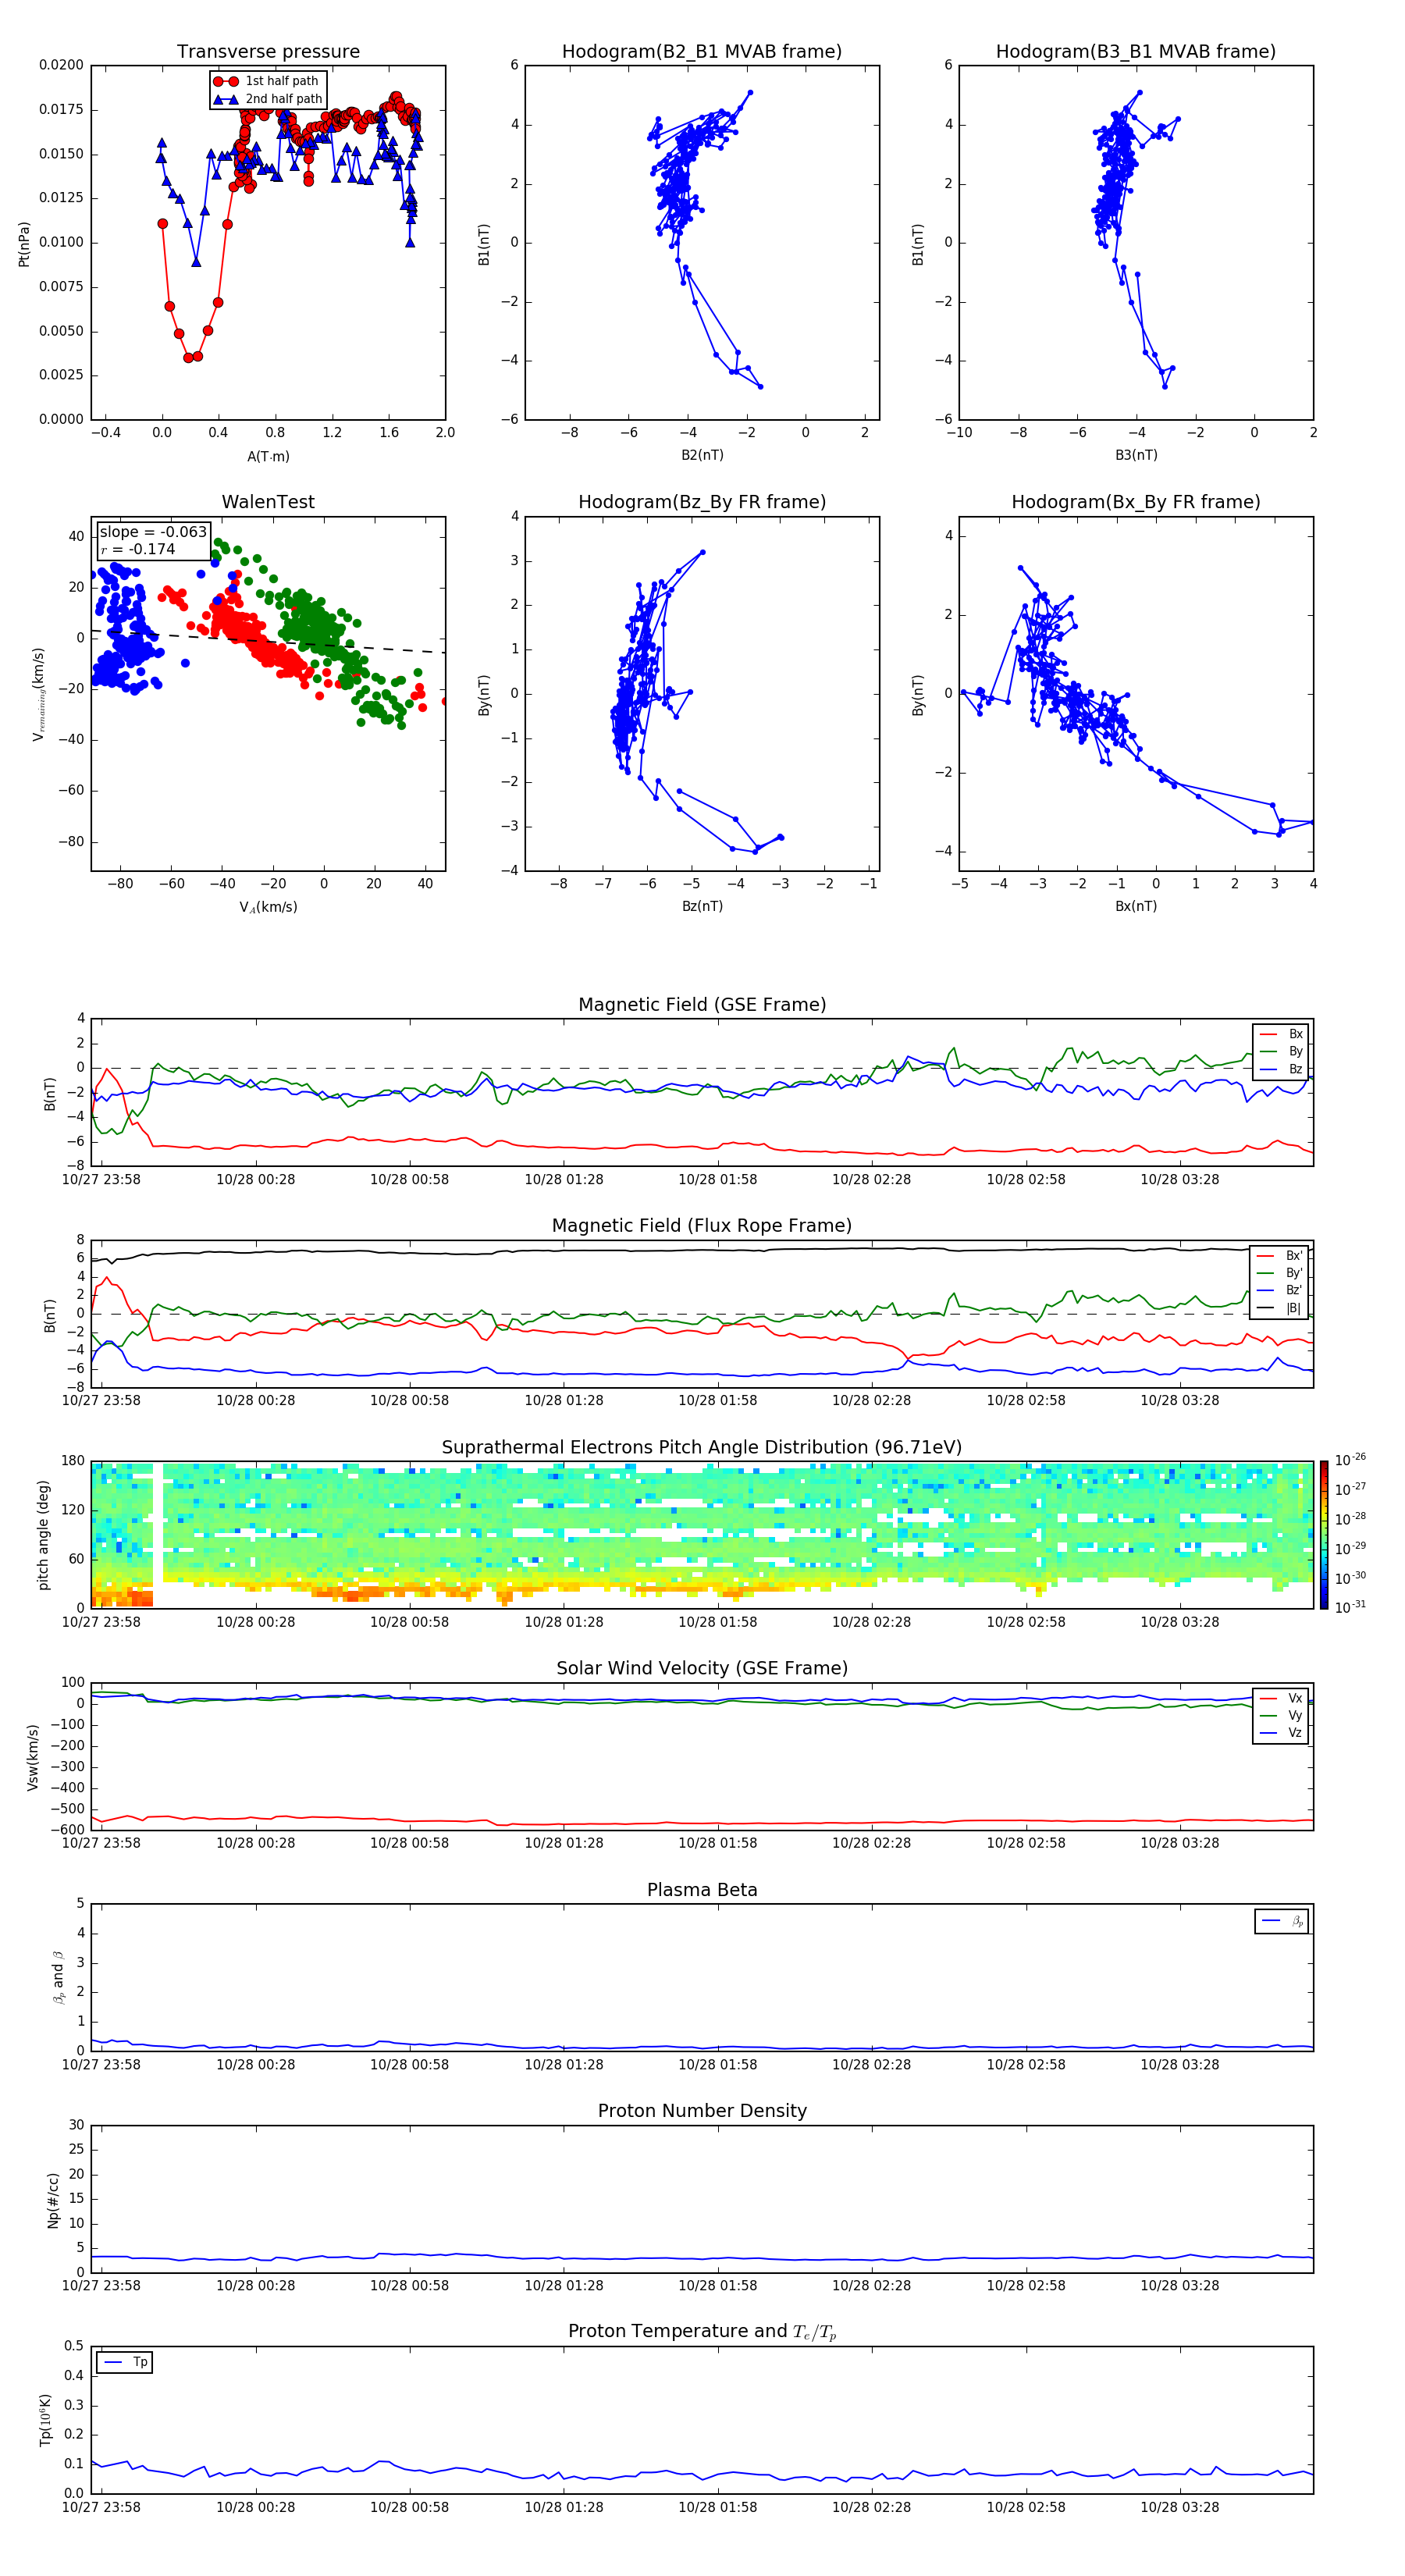Click the 'Vsw(km/s)' axis label
Screen dimensions: 1405x2576
pos(33,1757)
